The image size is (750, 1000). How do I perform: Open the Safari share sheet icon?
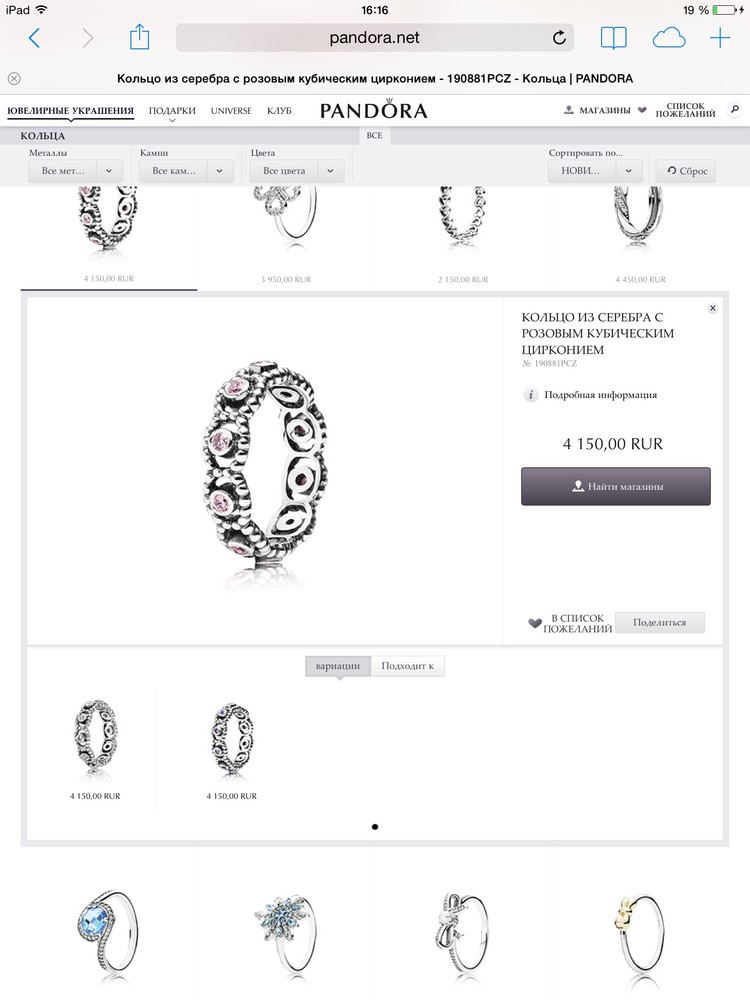click(x=139, y=37)
